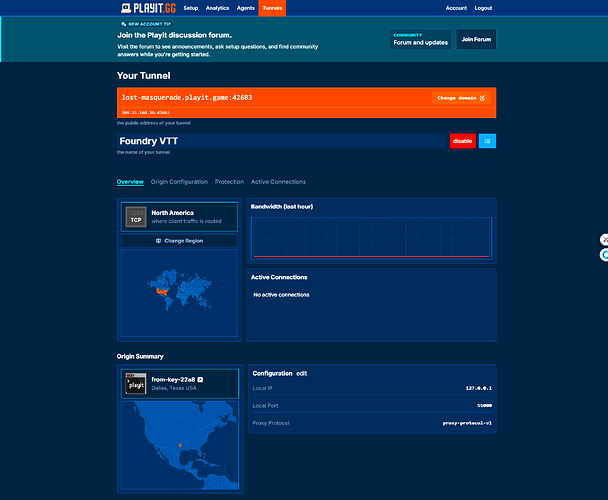Click the proxy-protocol-v1 value
The width and height of the screenshot is (608, 500).
[467, 423]
